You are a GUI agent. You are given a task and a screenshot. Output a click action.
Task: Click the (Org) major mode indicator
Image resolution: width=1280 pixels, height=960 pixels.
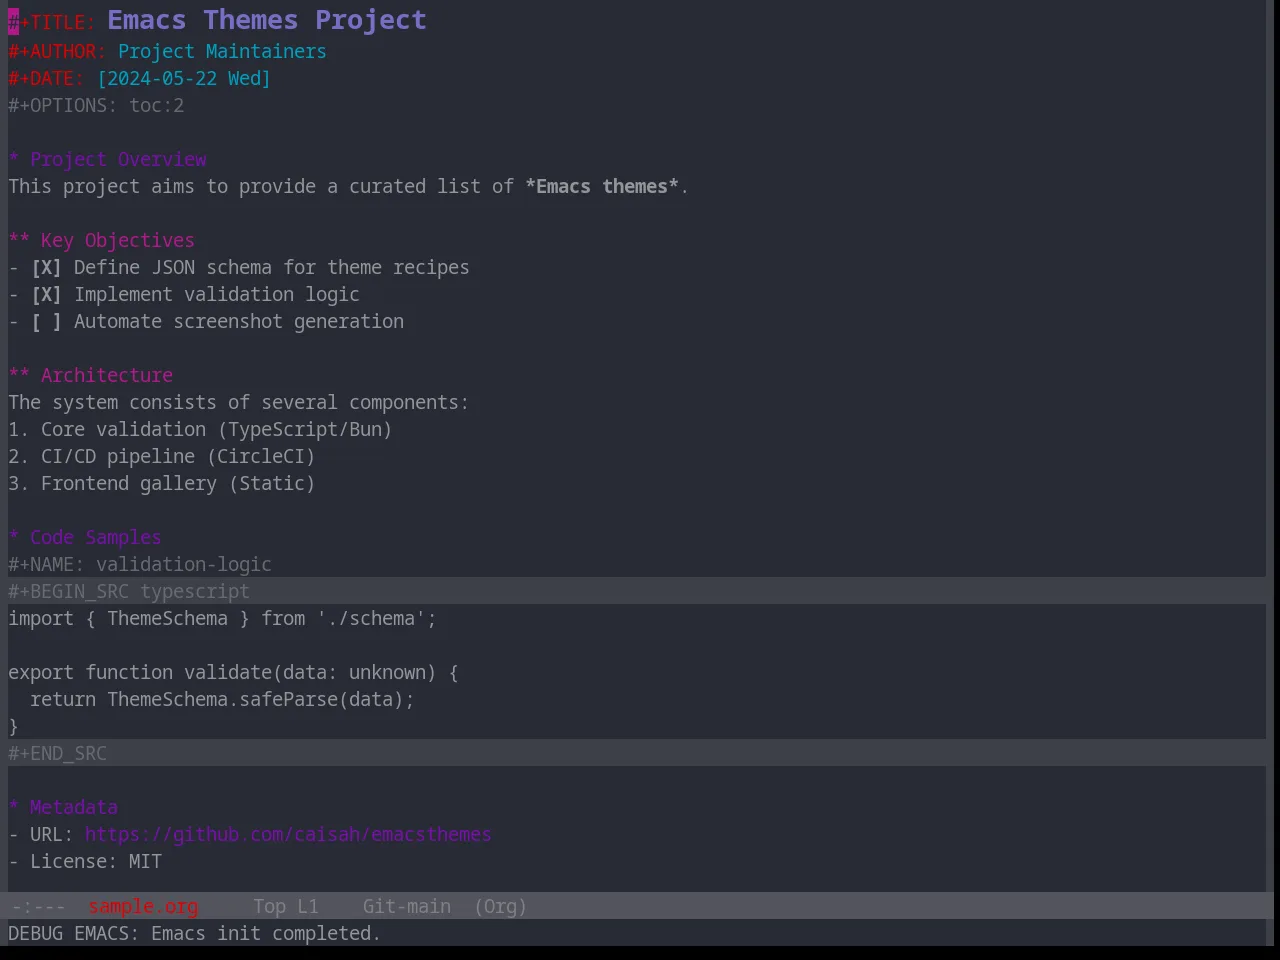(500, 907)
